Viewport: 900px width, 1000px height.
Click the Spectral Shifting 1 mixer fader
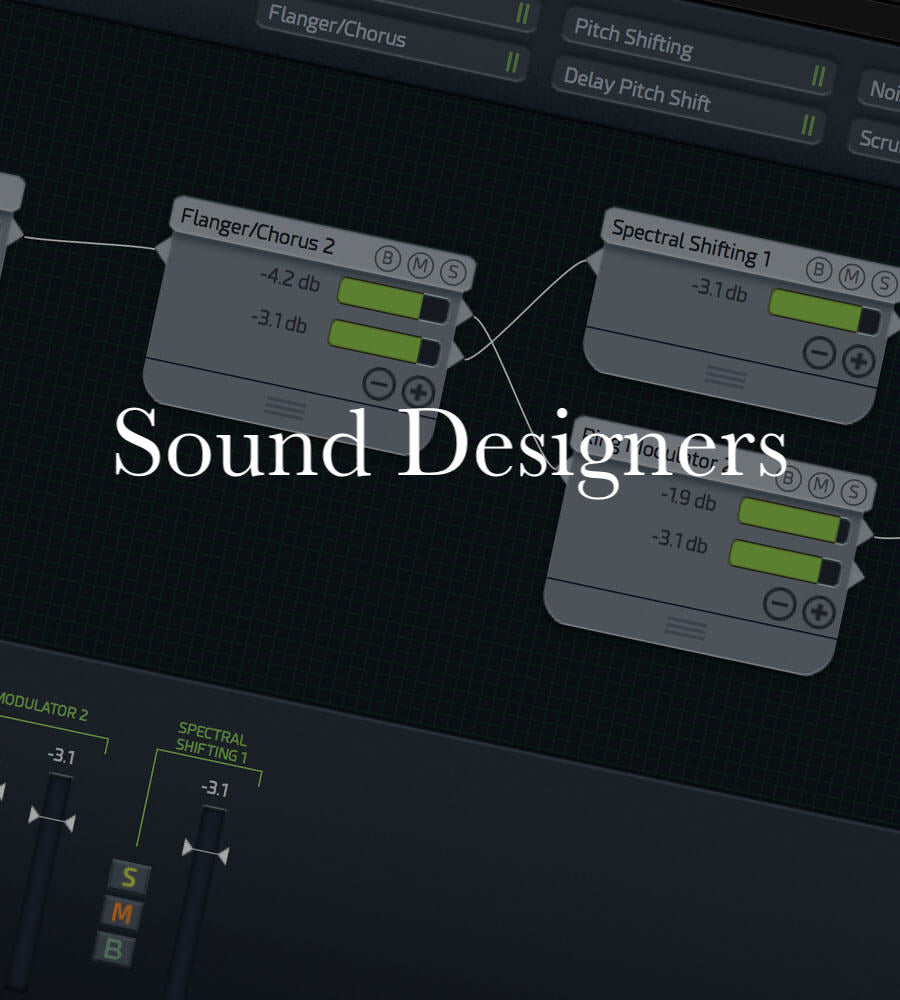(206, 853)
